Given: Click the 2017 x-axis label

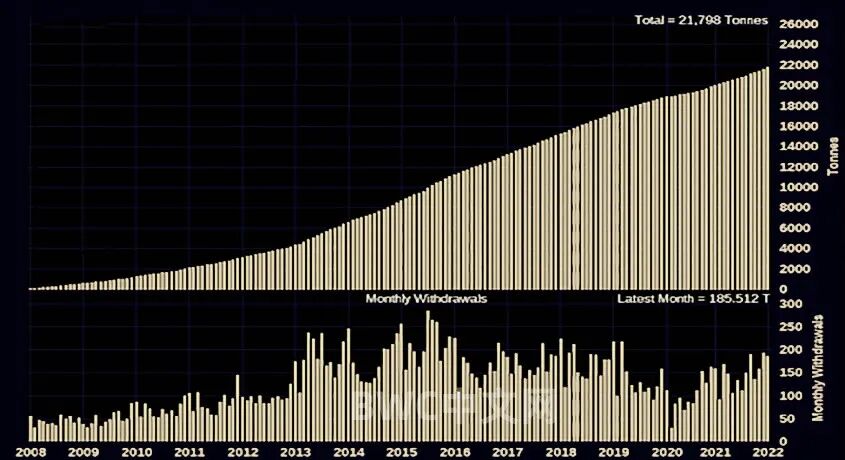Looking at the screenshot, I should pyautogui.click(x=507, y=452).
